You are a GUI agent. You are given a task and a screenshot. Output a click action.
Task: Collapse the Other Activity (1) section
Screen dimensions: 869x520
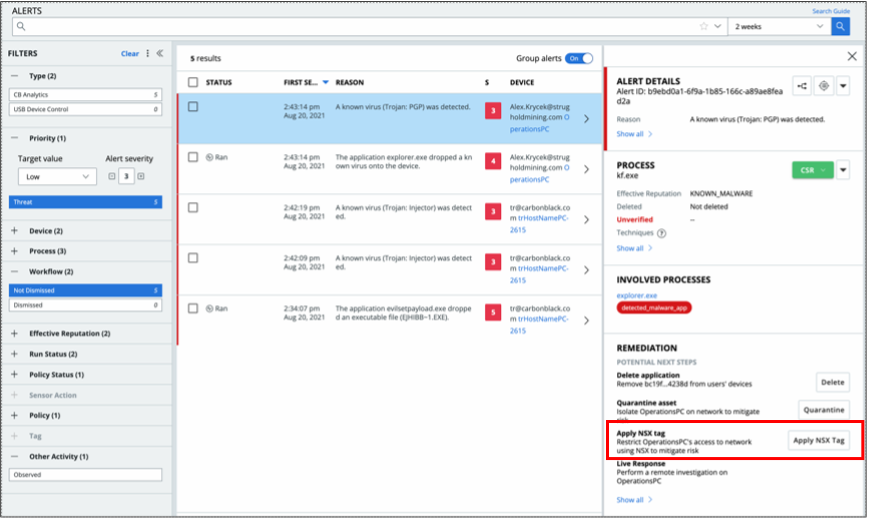pos(15,456)
